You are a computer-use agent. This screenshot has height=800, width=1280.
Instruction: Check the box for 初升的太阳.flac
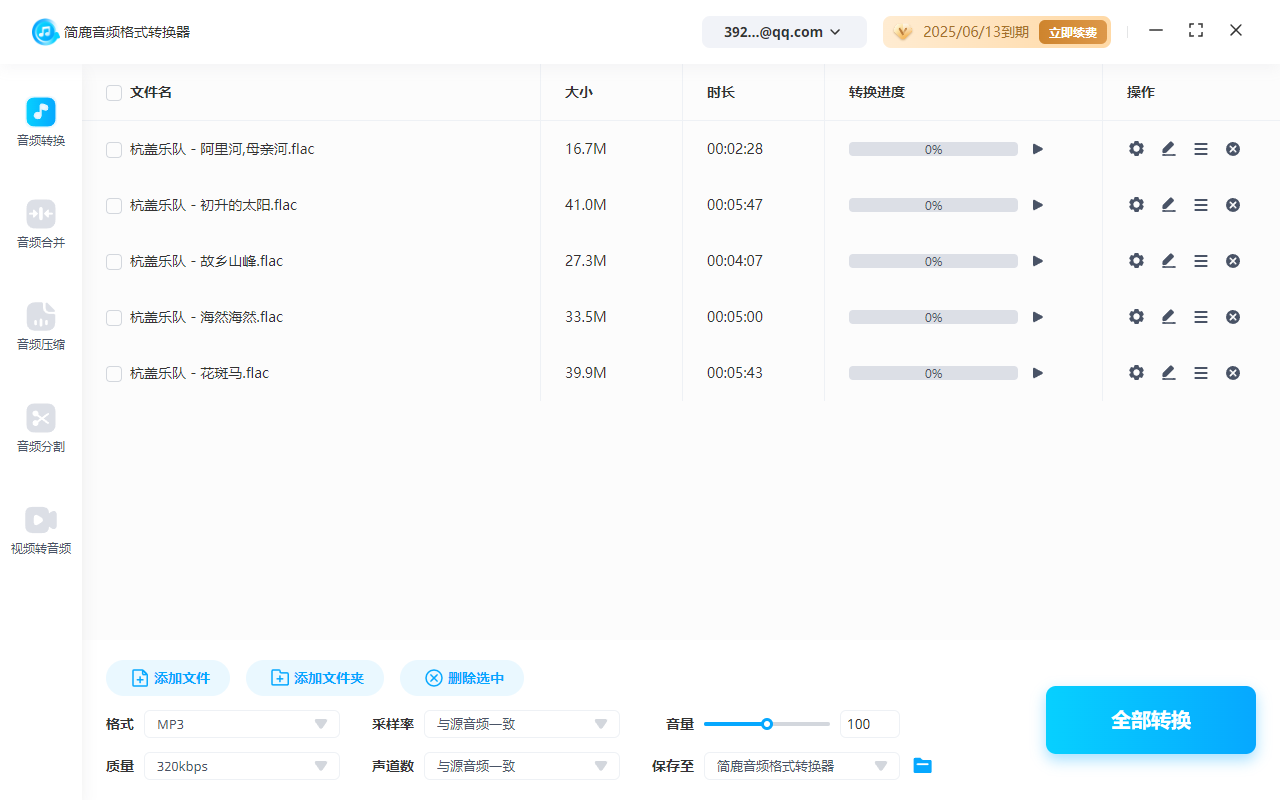pos(114,206)
